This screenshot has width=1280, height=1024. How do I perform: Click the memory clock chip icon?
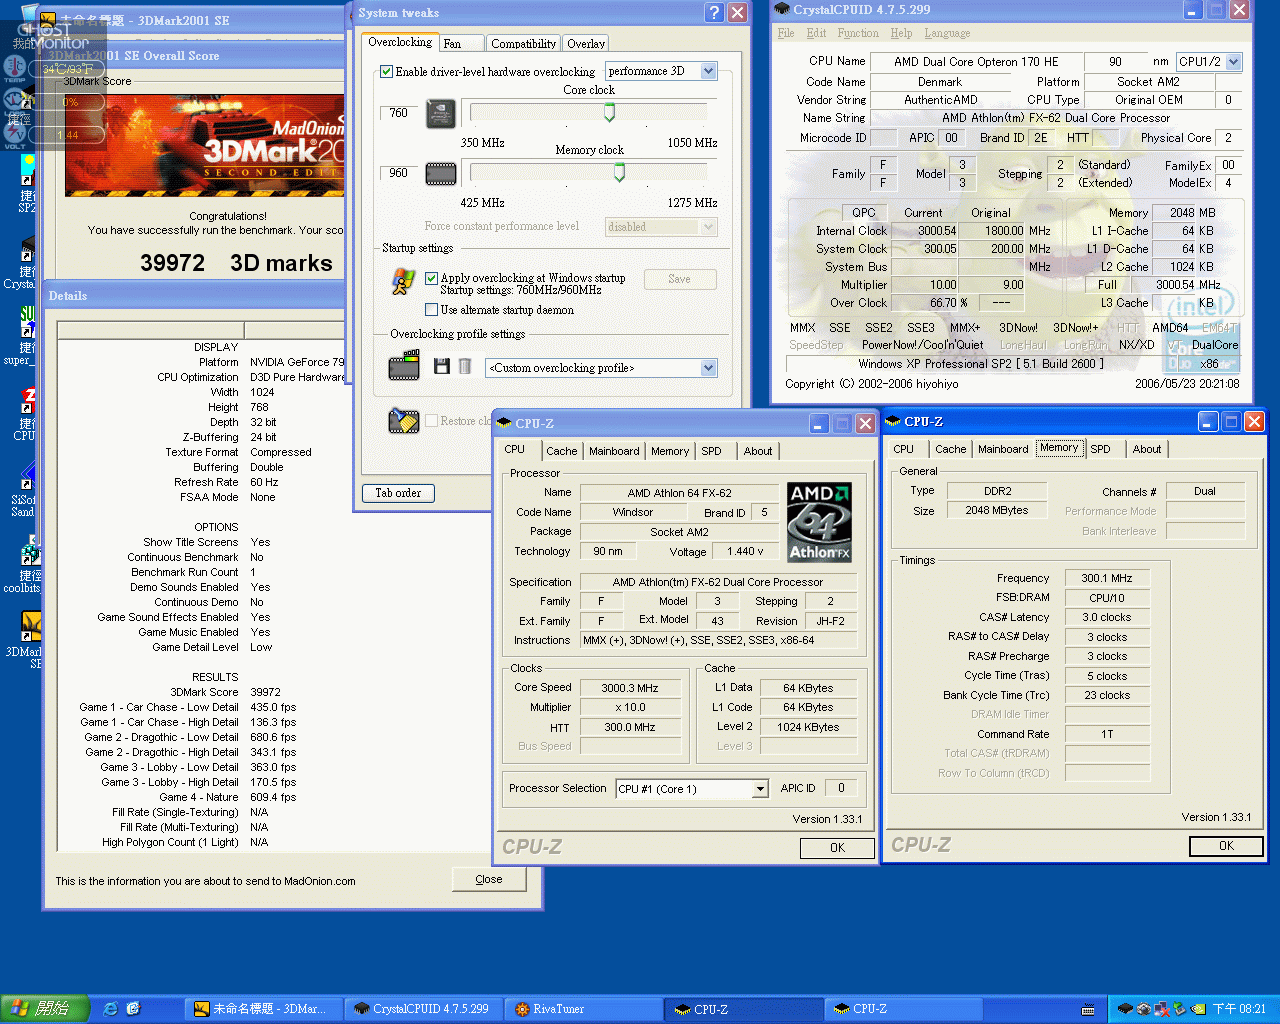coord(441,174)
